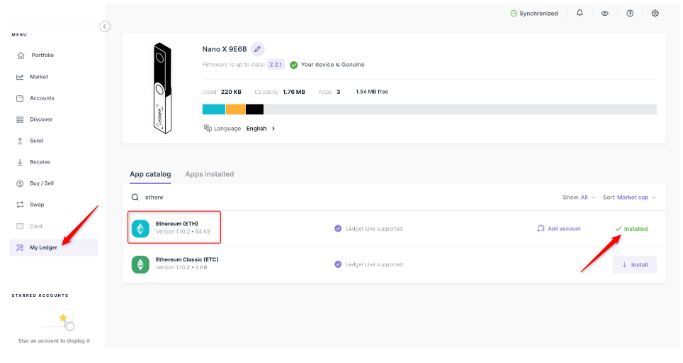The width and height of the screenshot is (683, 363).
Task: Open help question mark icon
Action: (630, 14)
